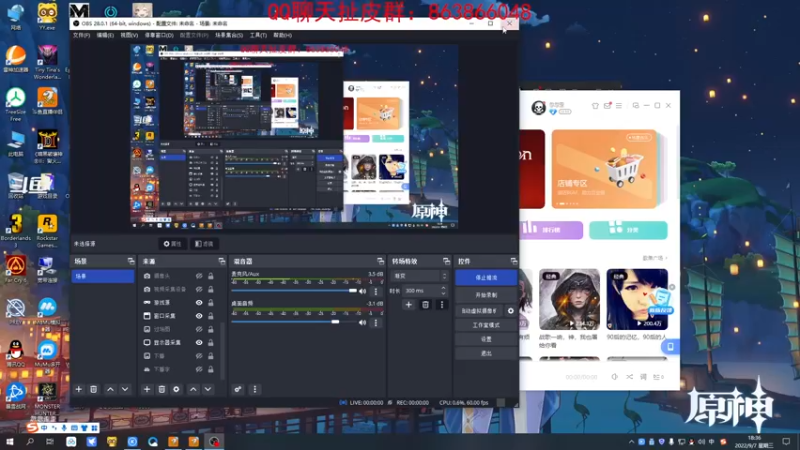Open source properties gear in Sources toolbar
800x450 pixels.
pos(177,389)
